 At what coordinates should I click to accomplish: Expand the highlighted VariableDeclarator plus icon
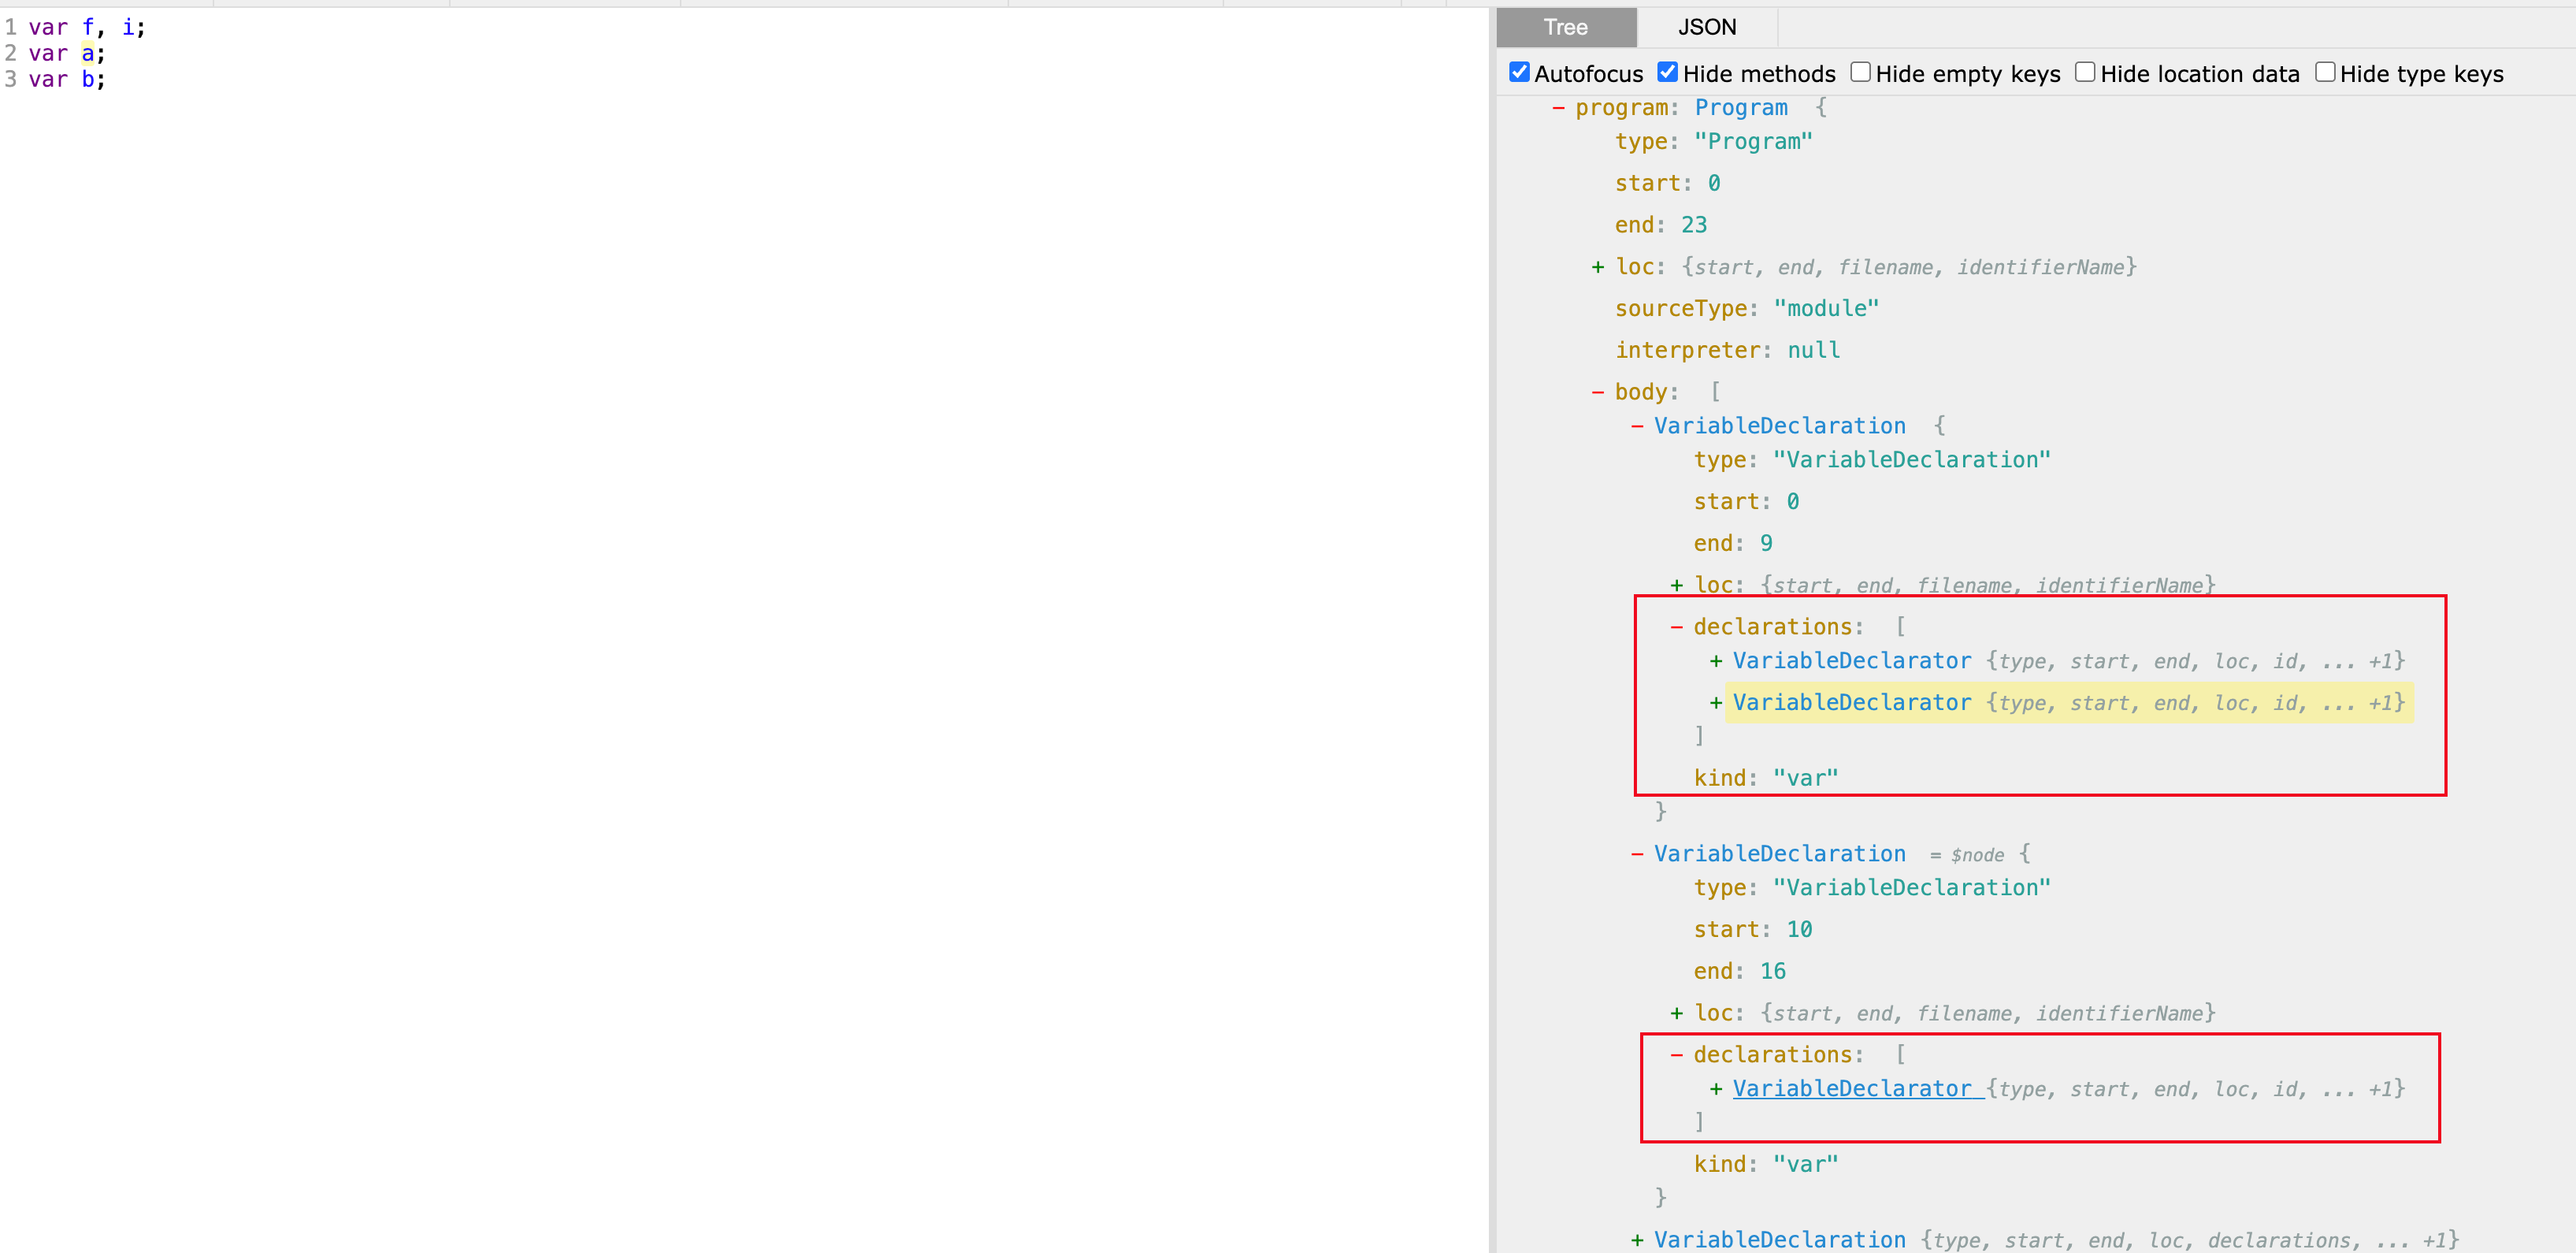click(1716, 703)
